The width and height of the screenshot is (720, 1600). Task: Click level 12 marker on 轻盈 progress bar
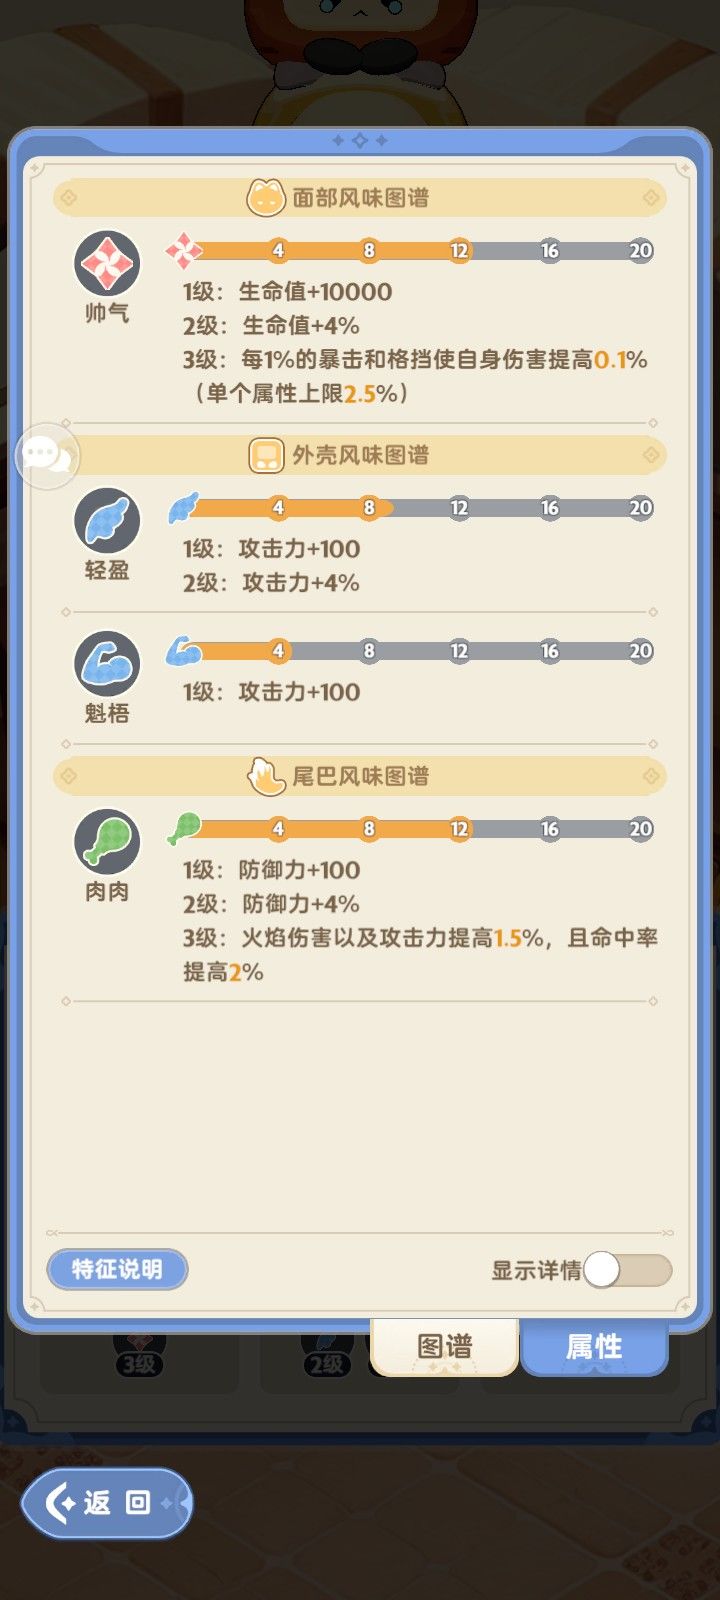point(459,508)
